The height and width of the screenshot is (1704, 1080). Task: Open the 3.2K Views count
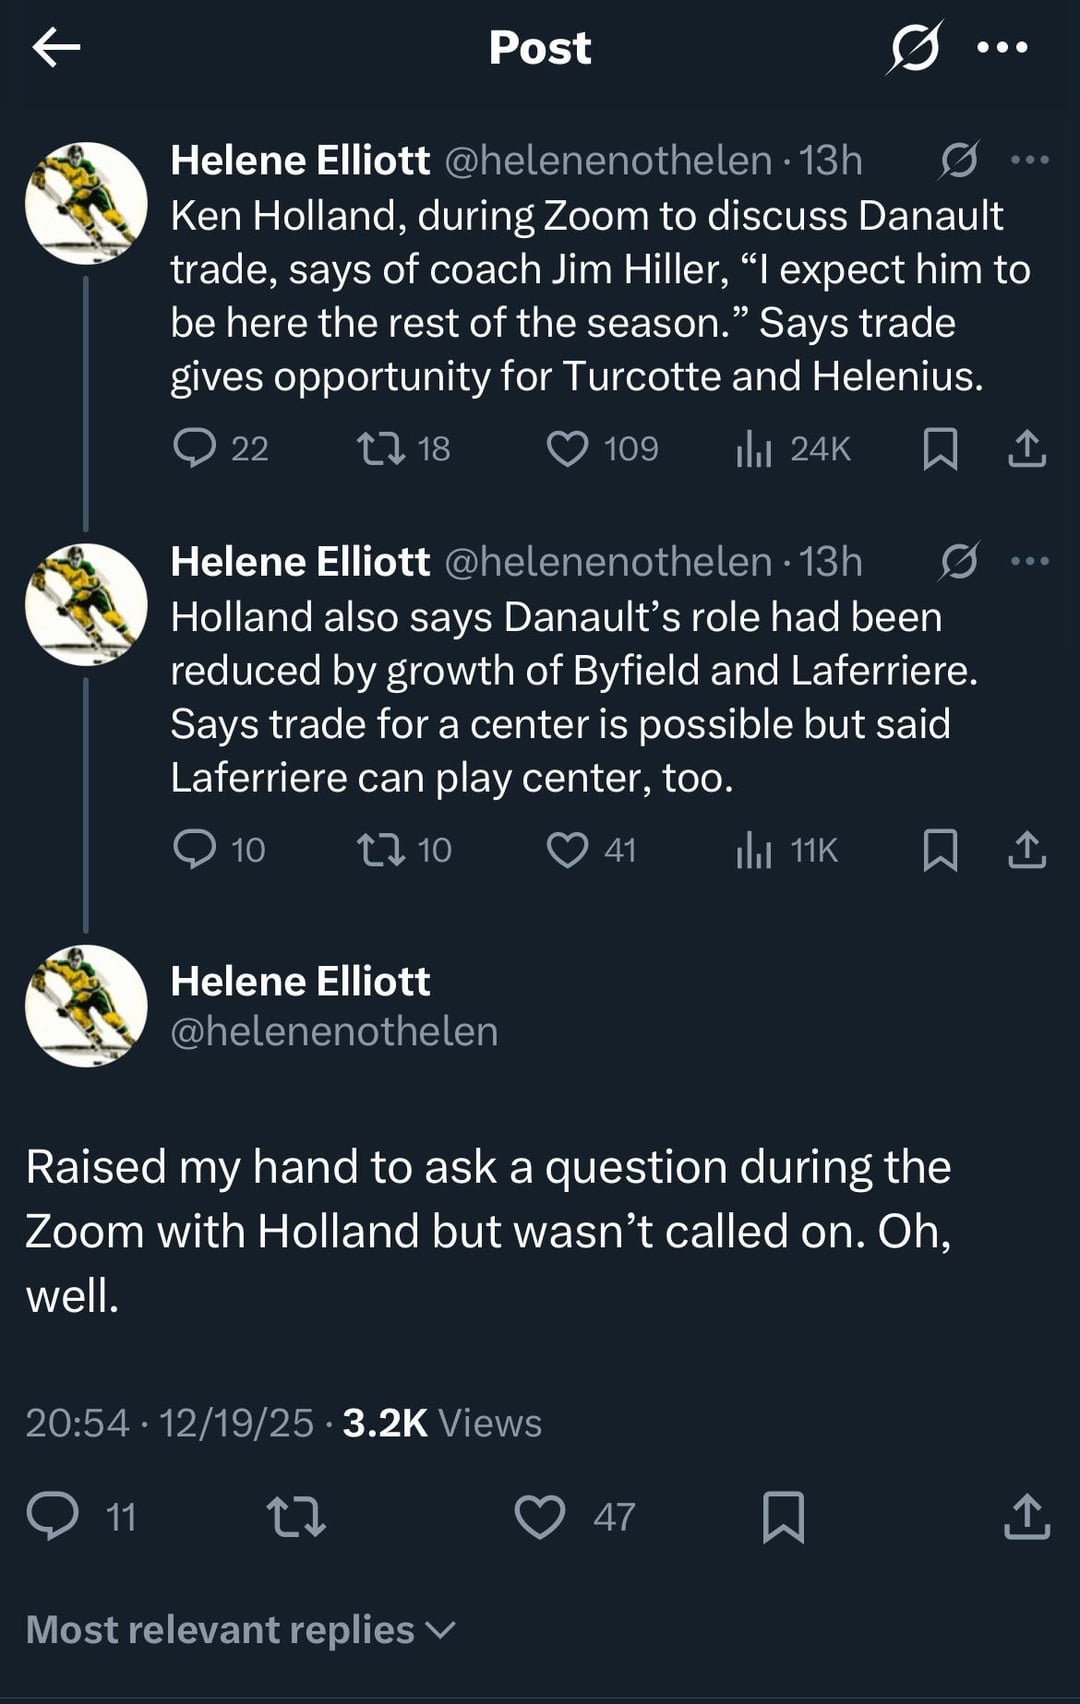point(441,1423)
